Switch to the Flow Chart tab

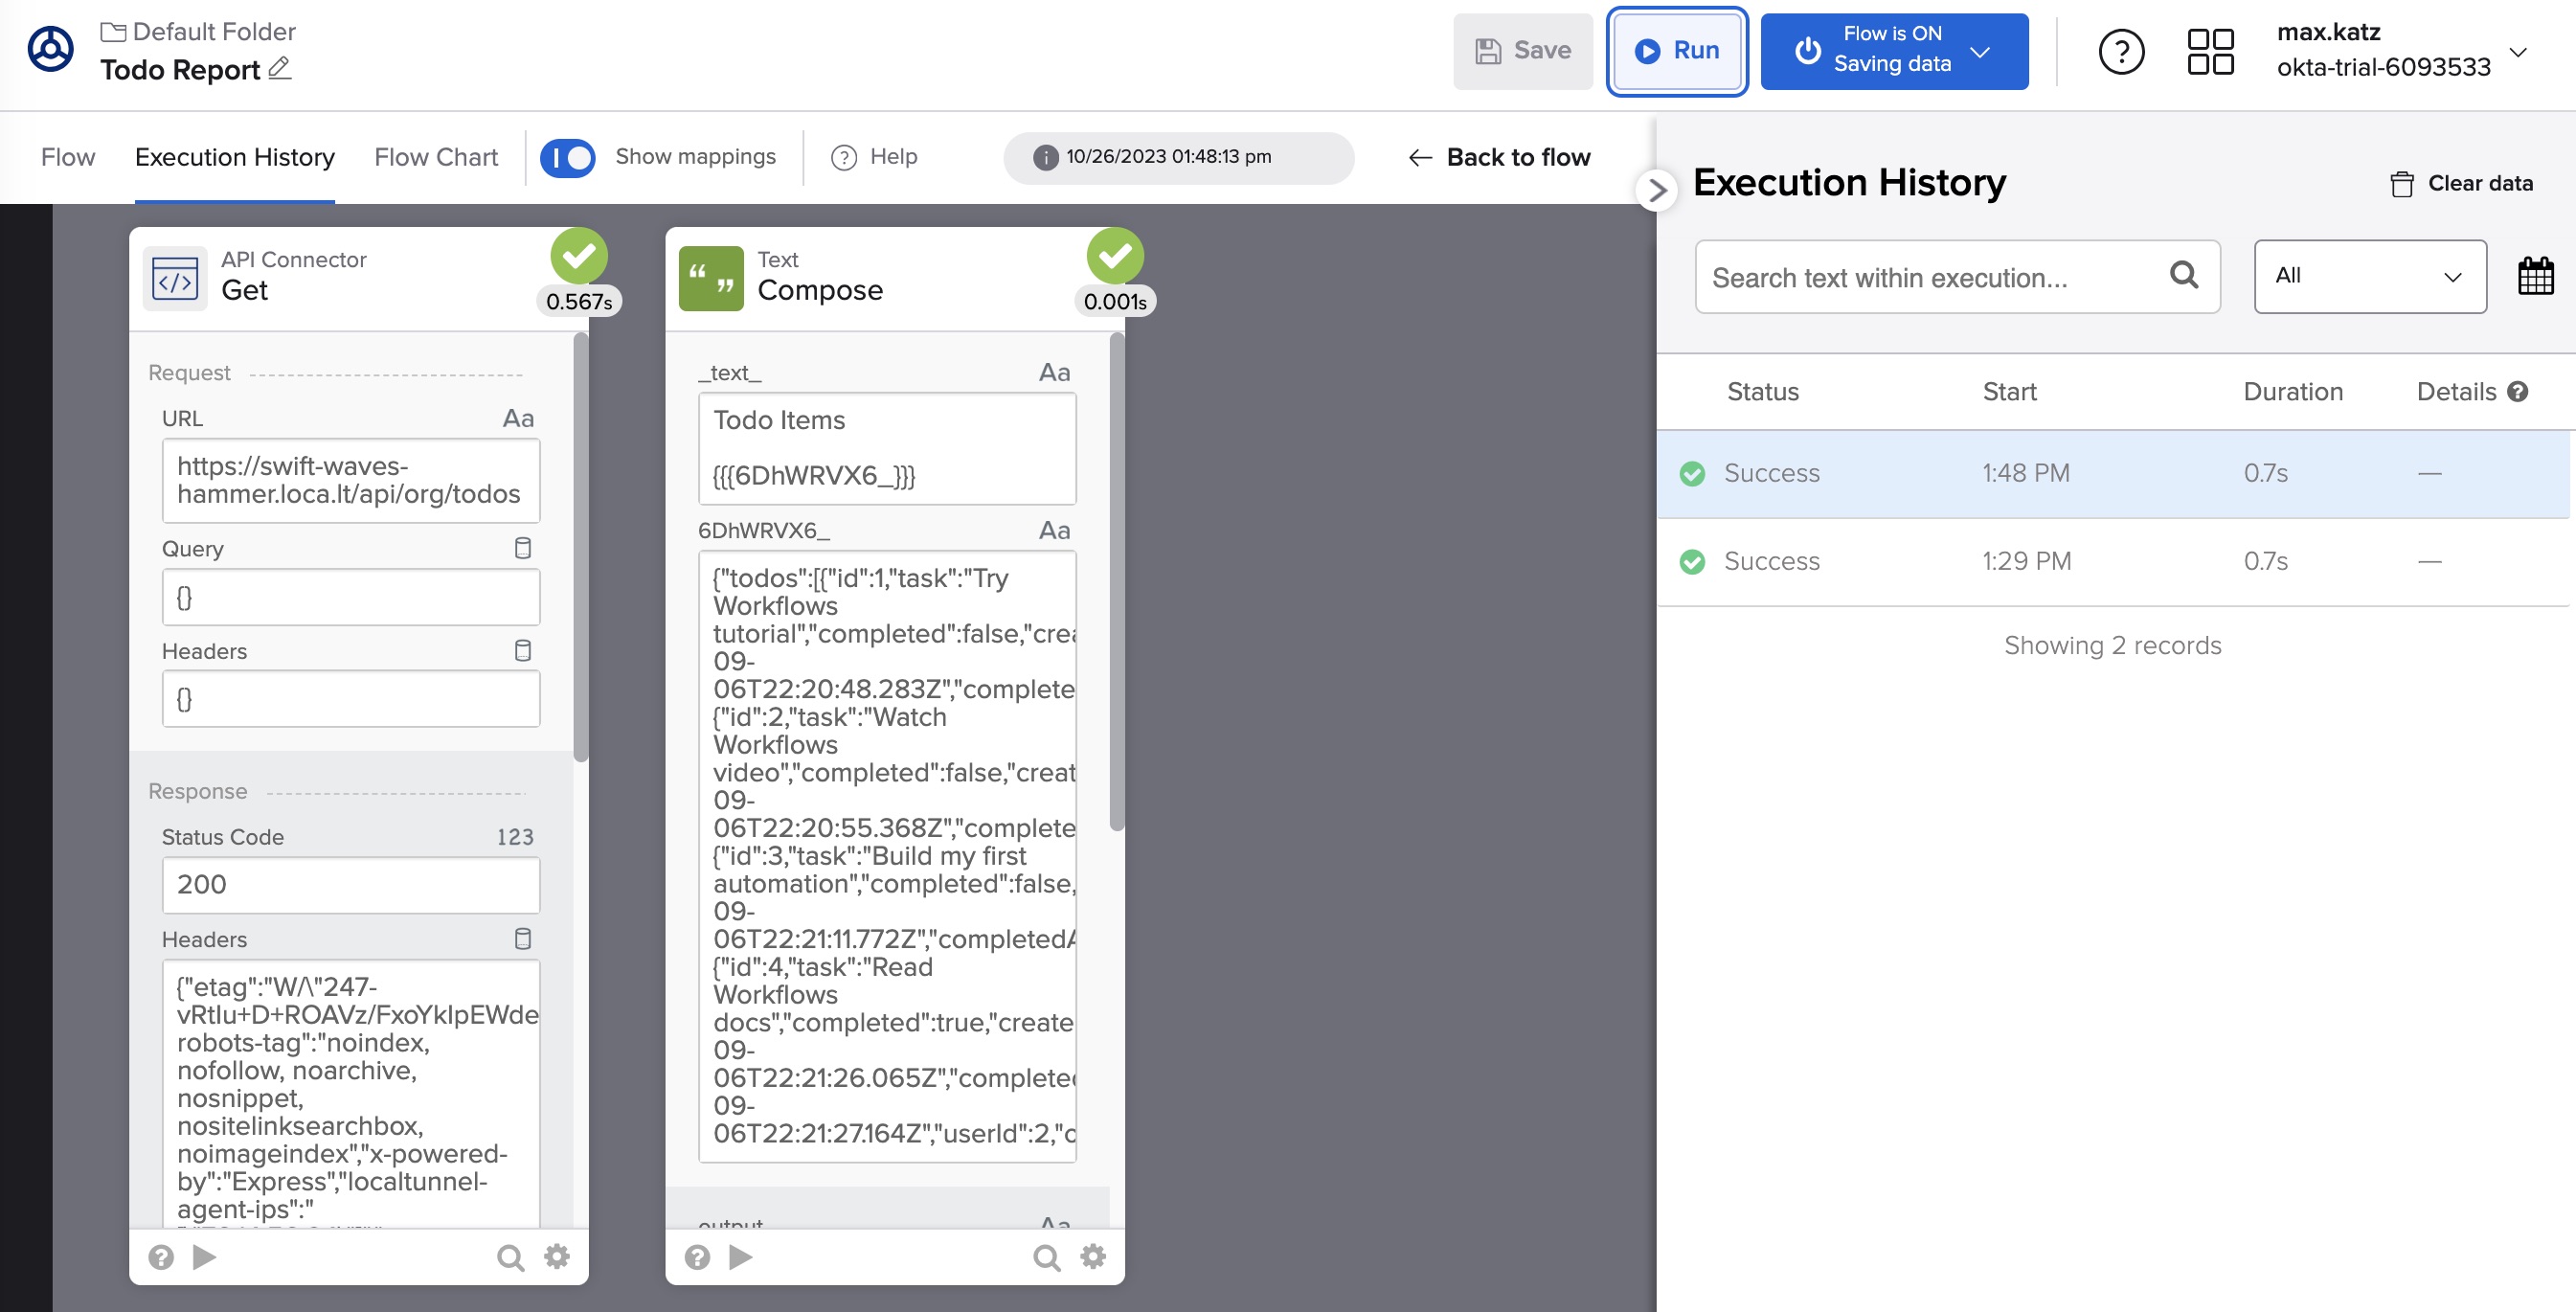tap(436, 157)
